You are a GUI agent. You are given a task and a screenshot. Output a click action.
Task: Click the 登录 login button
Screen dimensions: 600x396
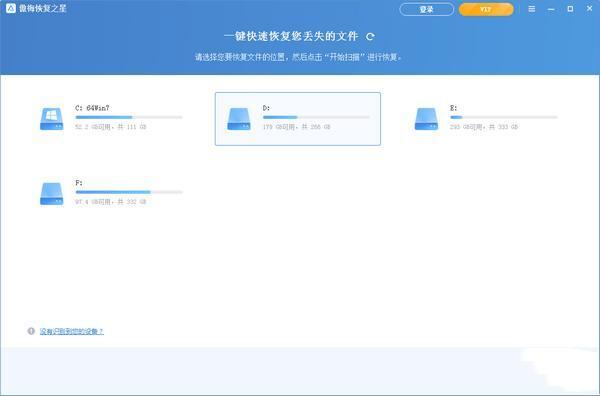[426, 9]
